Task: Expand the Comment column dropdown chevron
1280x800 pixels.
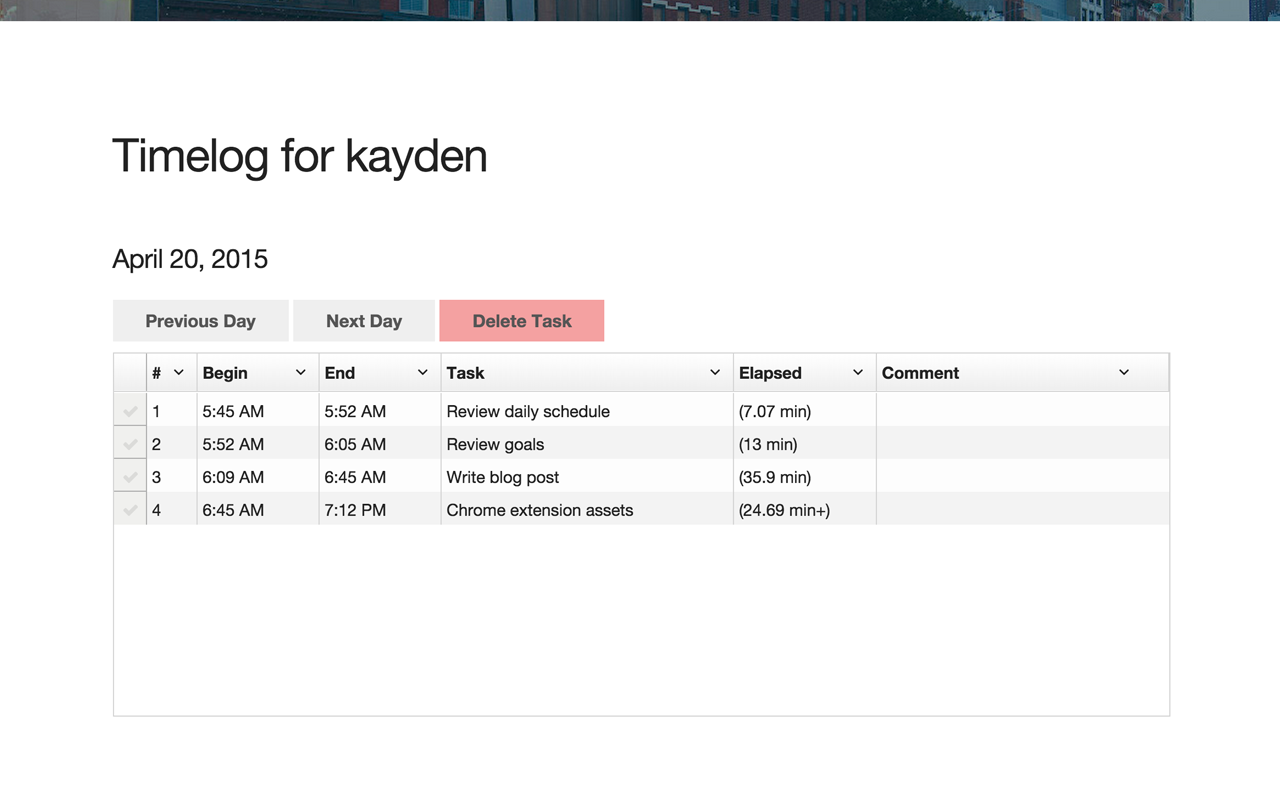Action: [x=1124, y=373]
